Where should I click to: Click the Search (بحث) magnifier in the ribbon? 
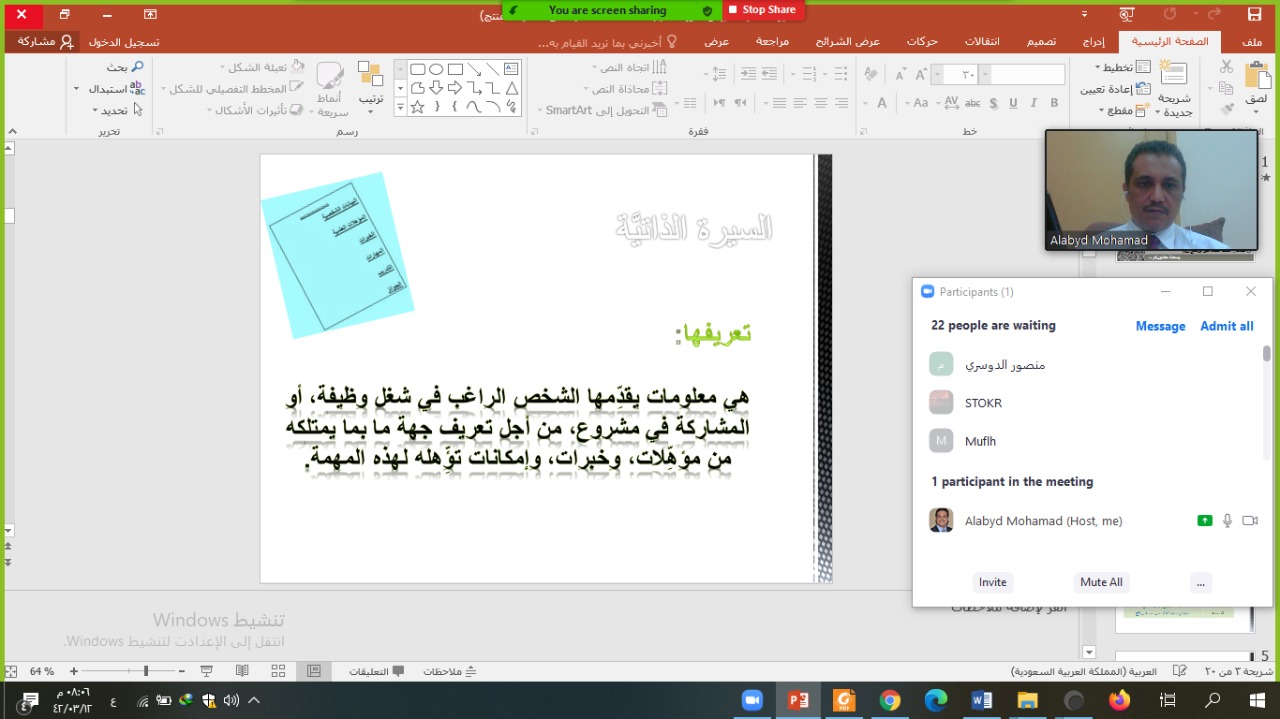[137, 67]
